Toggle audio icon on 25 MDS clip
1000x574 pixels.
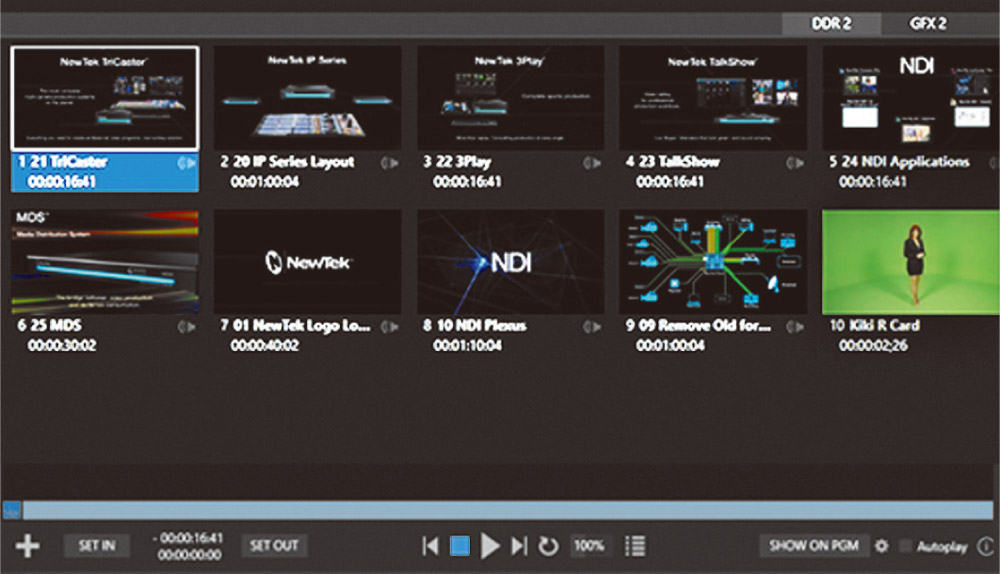coord(186,327)
